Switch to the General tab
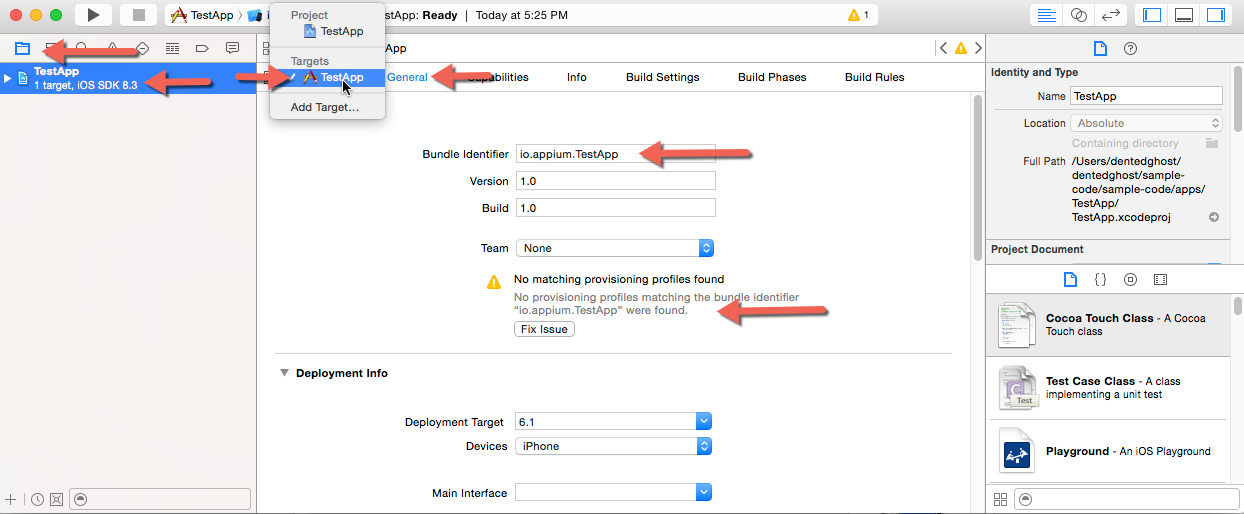 pos(407,77)
